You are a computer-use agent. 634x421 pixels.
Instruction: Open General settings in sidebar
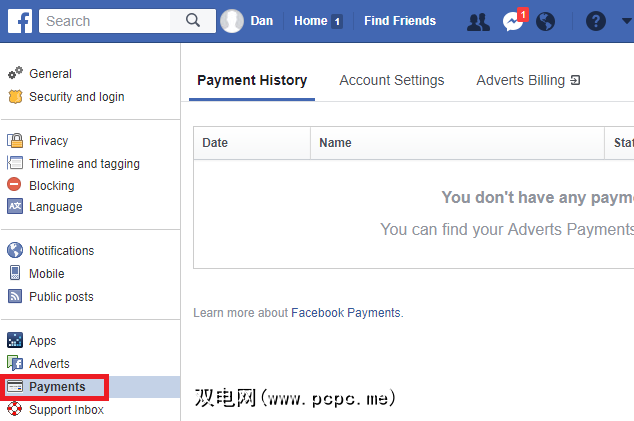[50, 74]
